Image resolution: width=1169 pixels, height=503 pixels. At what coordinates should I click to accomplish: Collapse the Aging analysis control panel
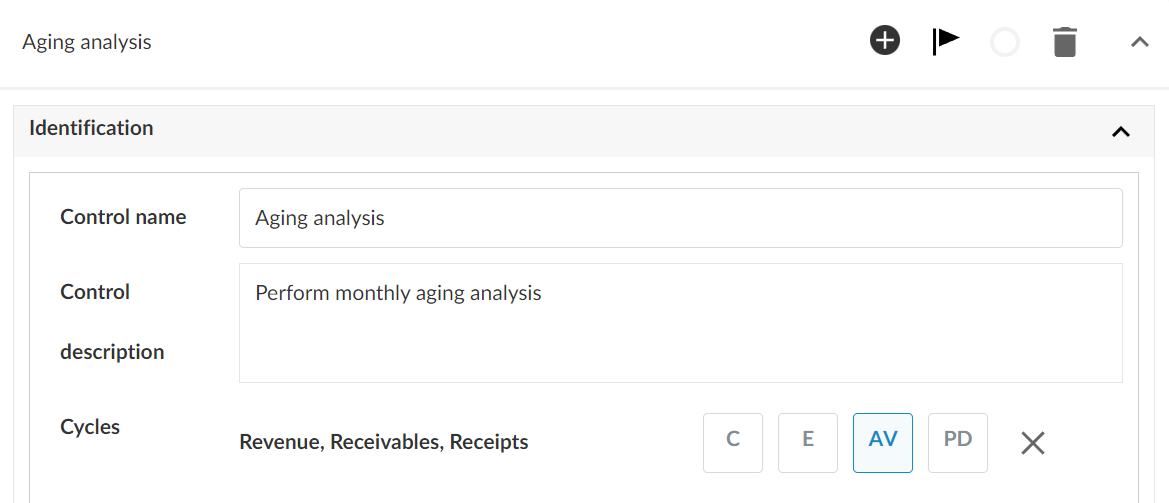[x=1139, y=42]
